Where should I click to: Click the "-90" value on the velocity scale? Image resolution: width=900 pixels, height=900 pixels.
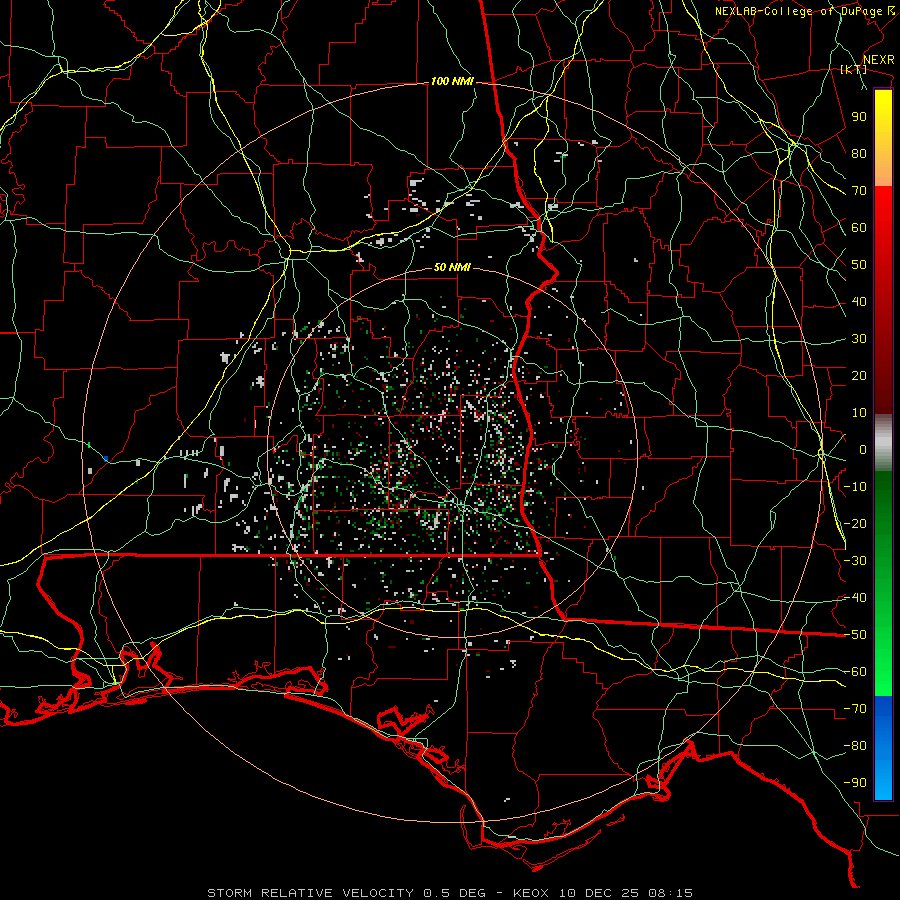point(855,783)
